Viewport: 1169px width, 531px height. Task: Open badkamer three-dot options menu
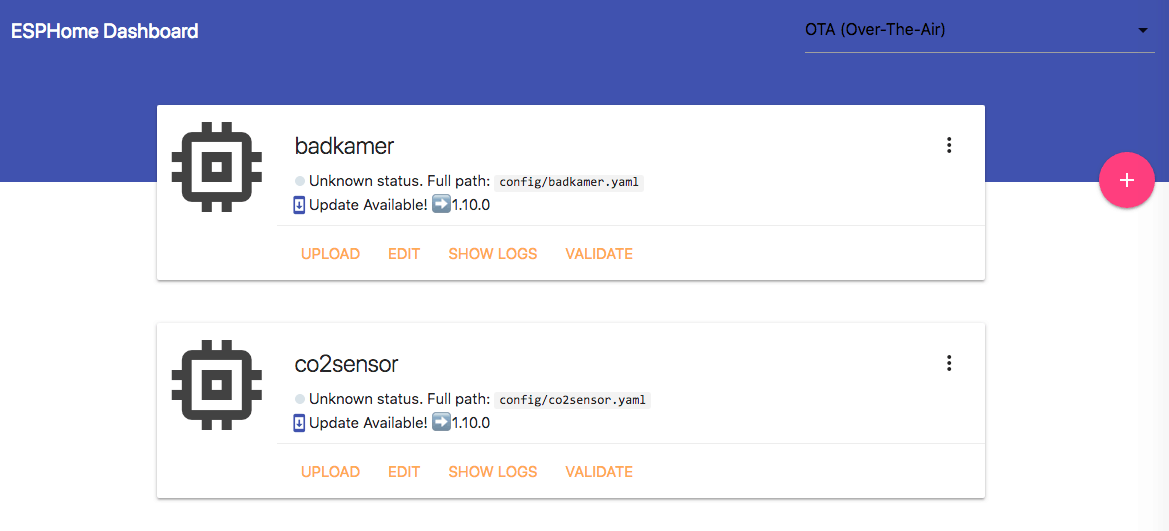point(949,146)
